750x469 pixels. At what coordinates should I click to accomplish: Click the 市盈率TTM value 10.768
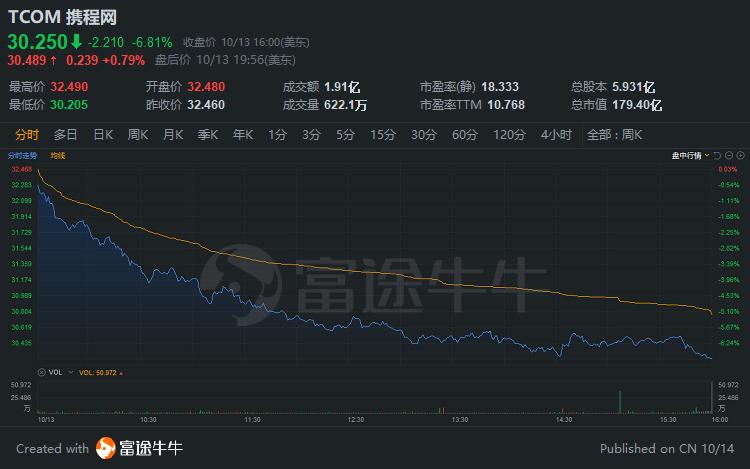pos(506,105)
